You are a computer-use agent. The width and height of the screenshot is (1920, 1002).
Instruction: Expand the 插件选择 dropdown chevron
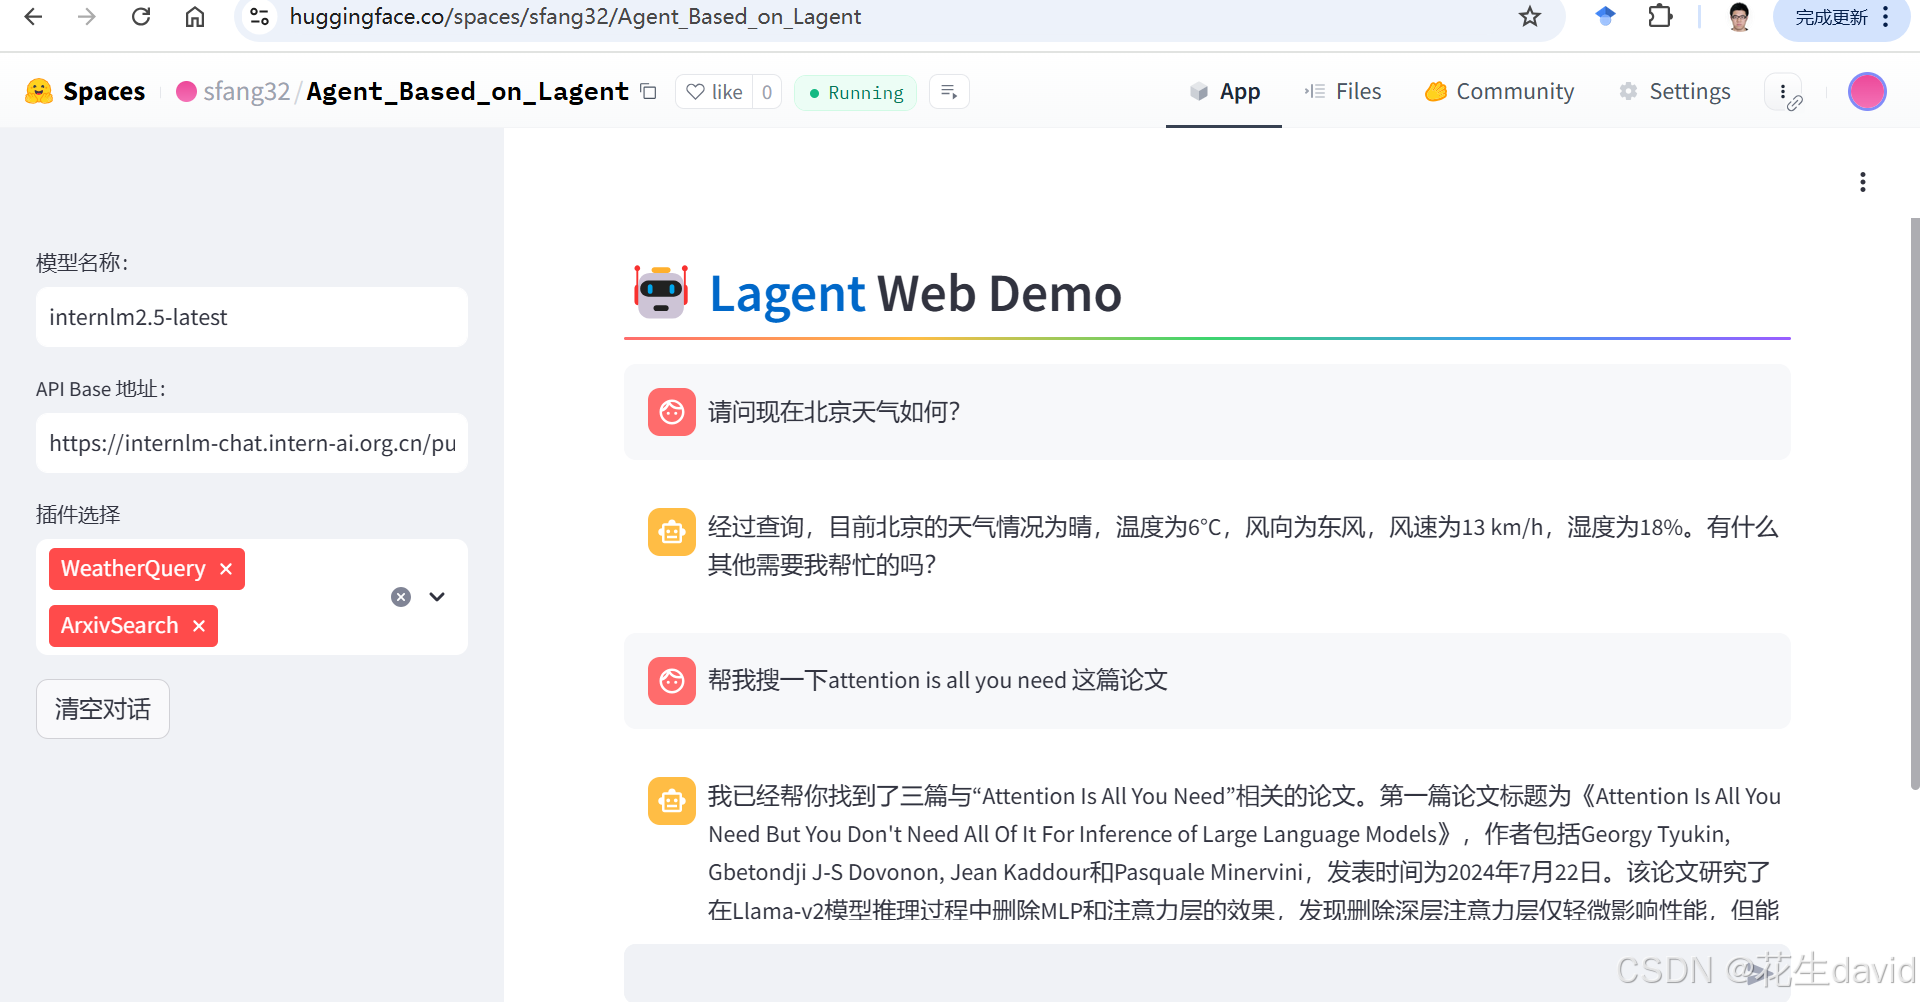[x=437, y=597]
